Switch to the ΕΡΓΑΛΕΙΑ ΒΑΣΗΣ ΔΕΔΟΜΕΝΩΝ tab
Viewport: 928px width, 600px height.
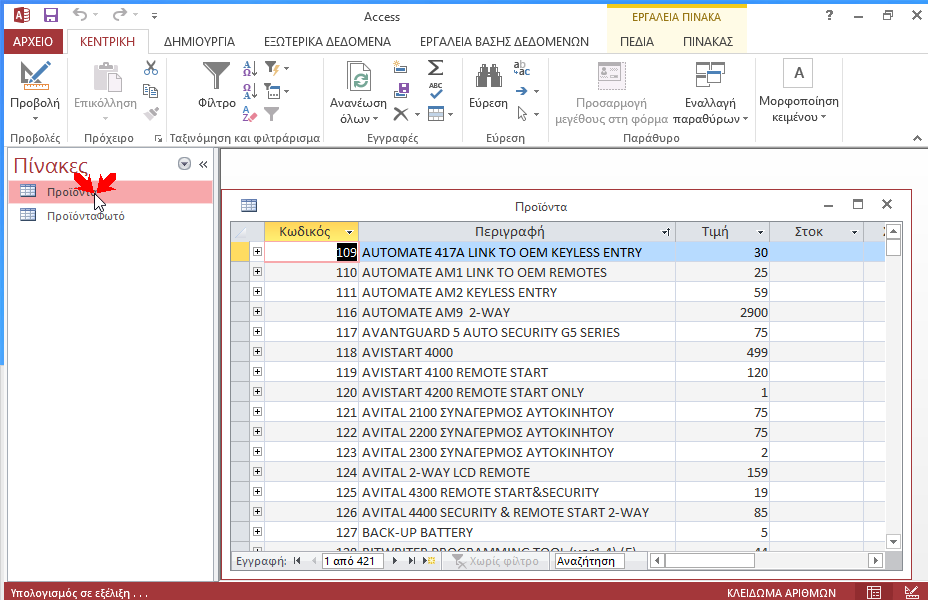tap(504, 41)
